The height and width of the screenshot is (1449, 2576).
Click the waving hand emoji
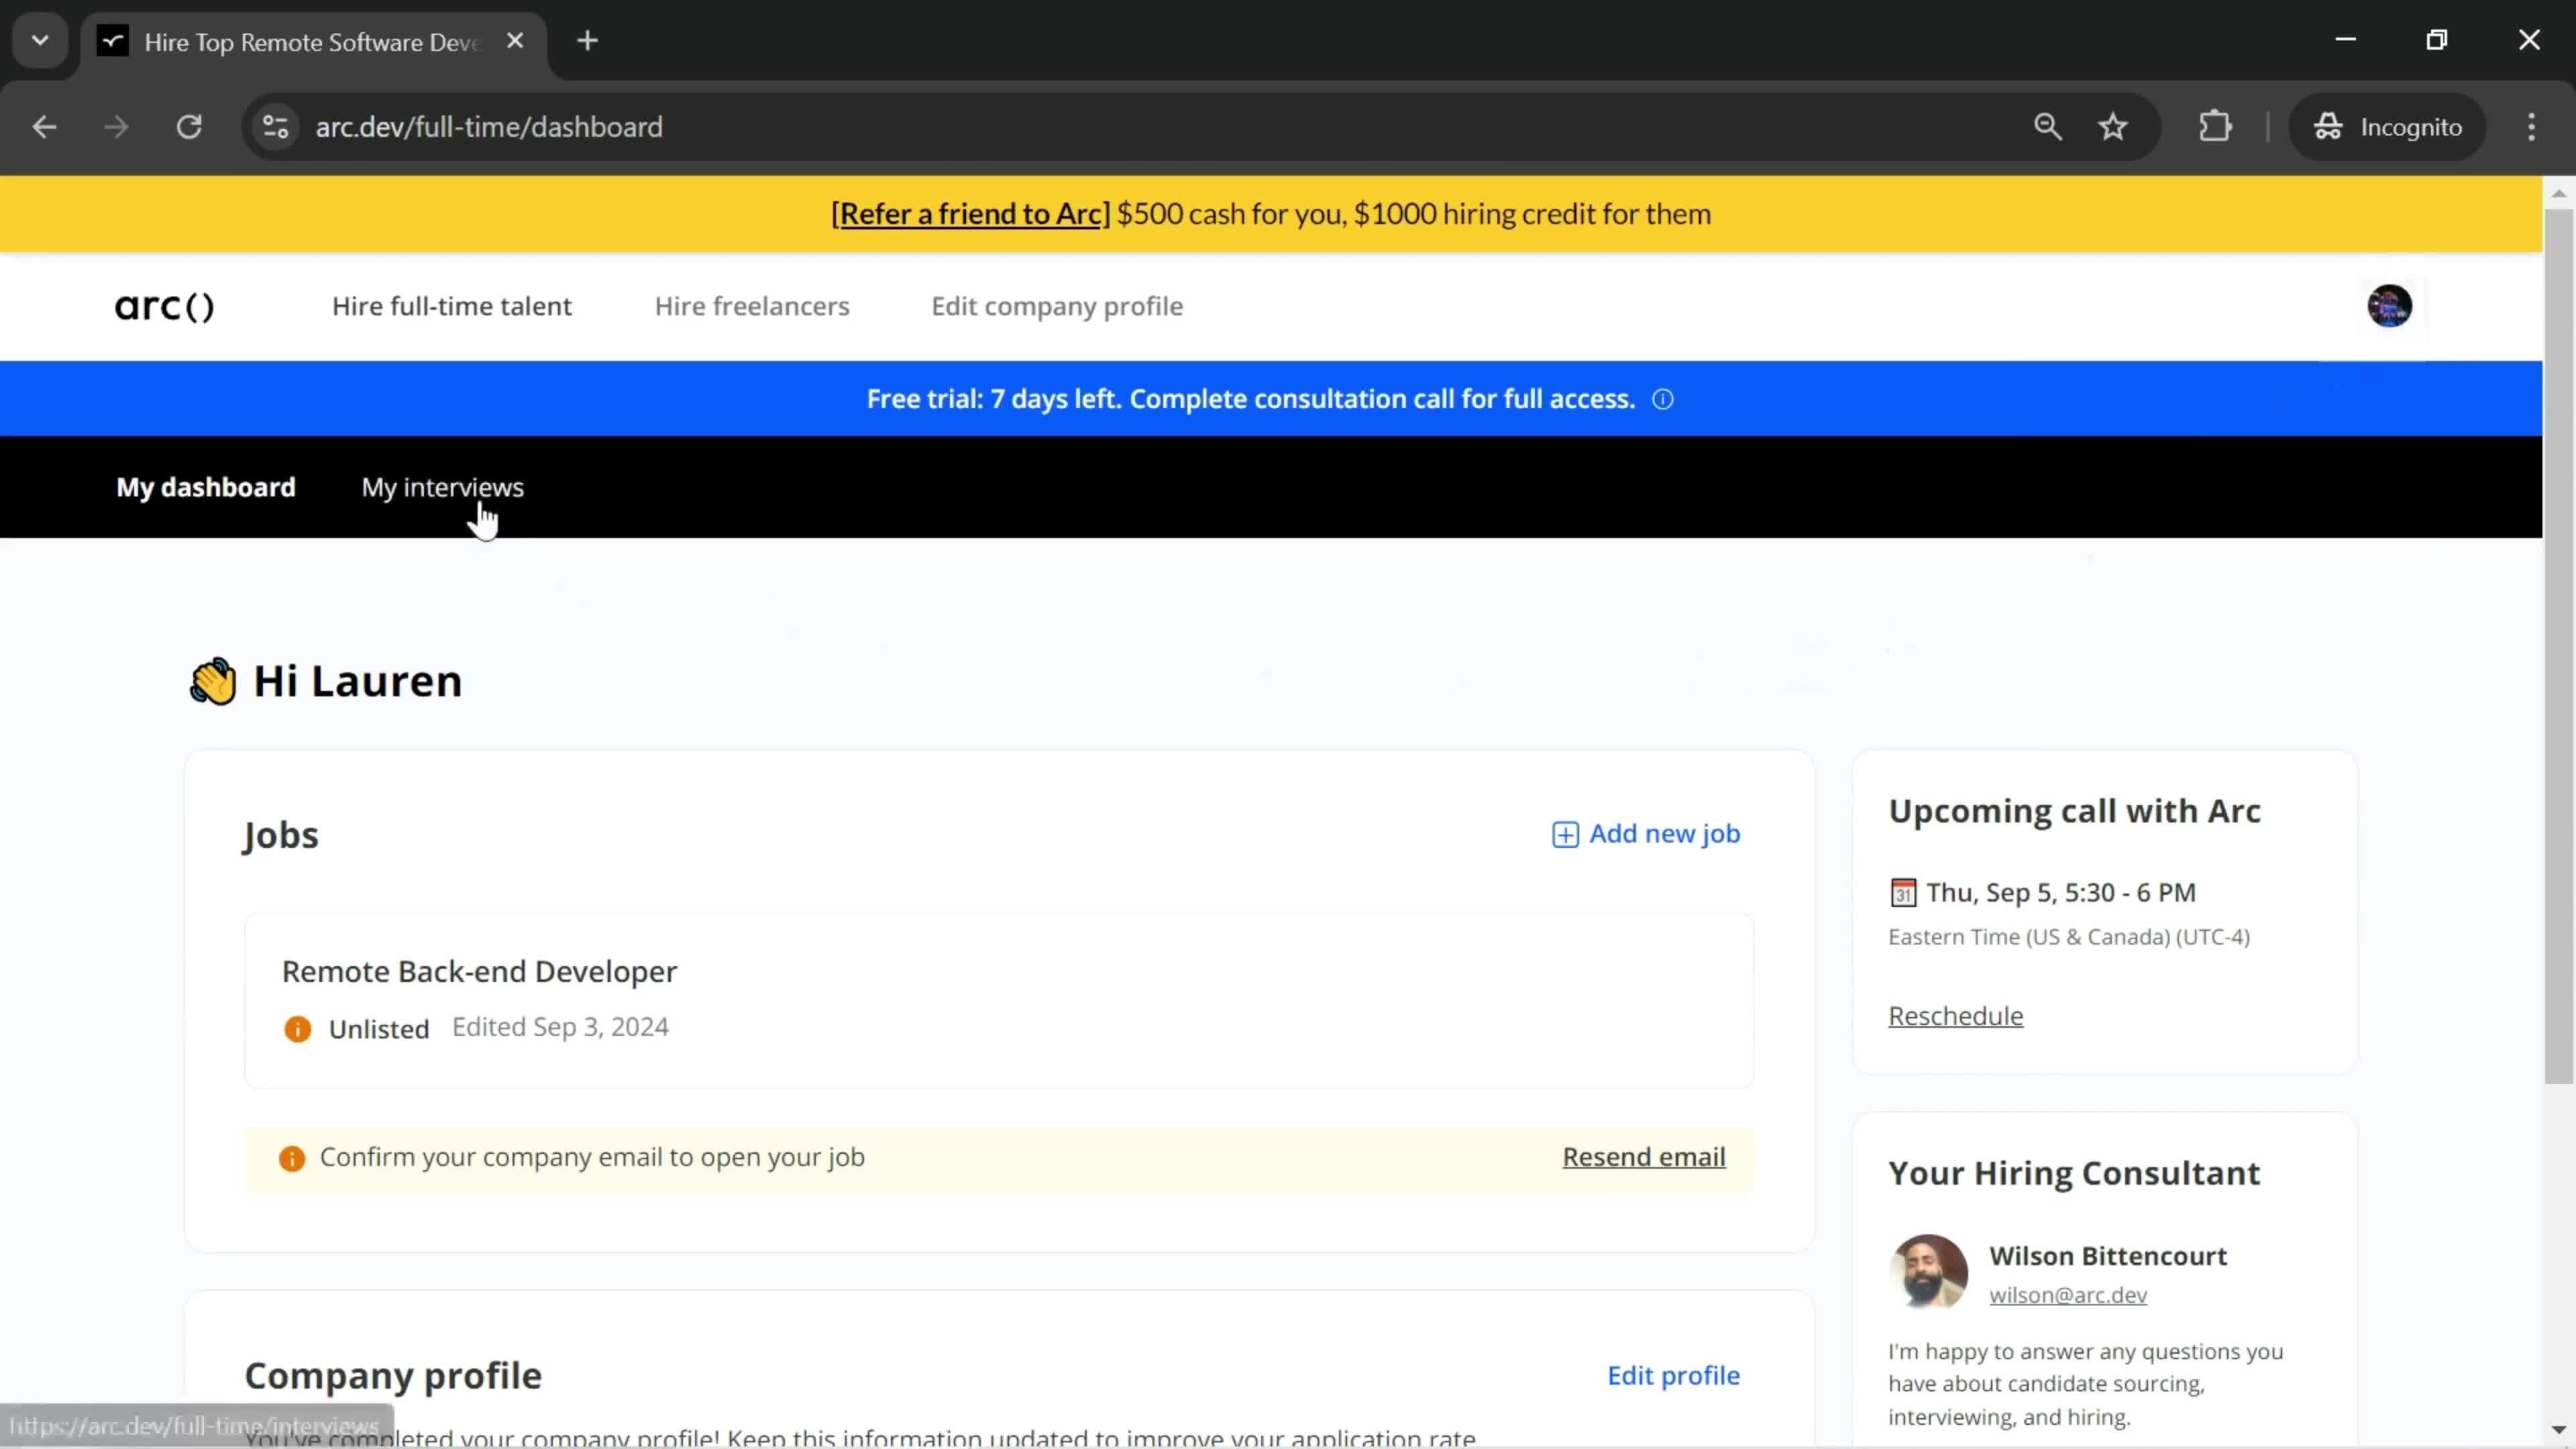pyautogui.click(x=213, y=681)
